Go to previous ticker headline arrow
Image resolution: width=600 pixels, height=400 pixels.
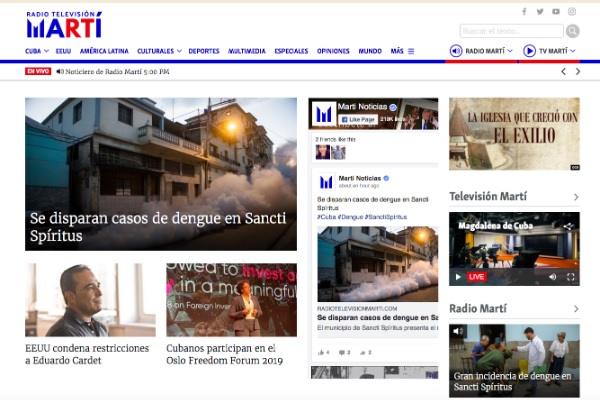click(563, 72)
